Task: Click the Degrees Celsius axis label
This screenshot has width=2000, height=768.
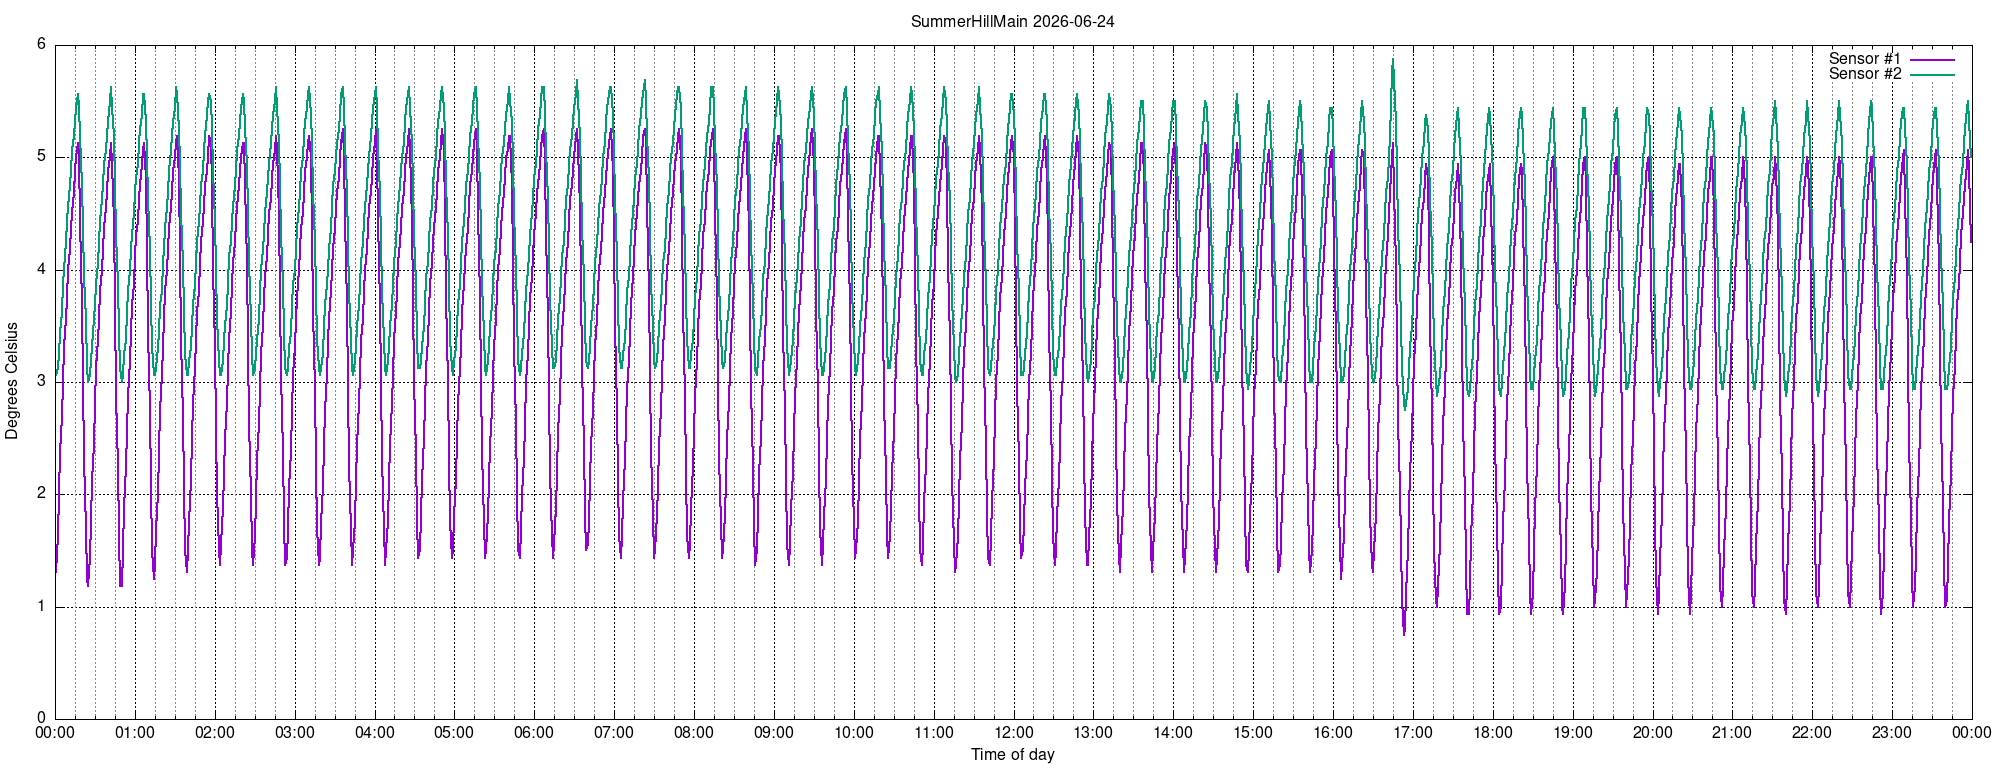Action: (12, 380)
